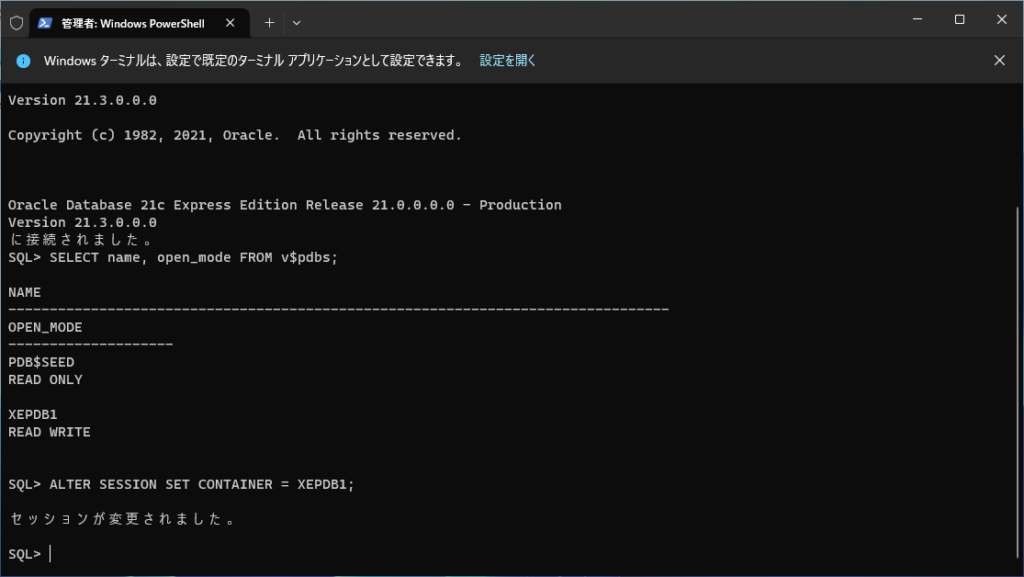Image resolution: width=1024 pixels, height=577 pixels.
Task: Open settings via the 設定を開く link
Action: click(x=508, y=60)
